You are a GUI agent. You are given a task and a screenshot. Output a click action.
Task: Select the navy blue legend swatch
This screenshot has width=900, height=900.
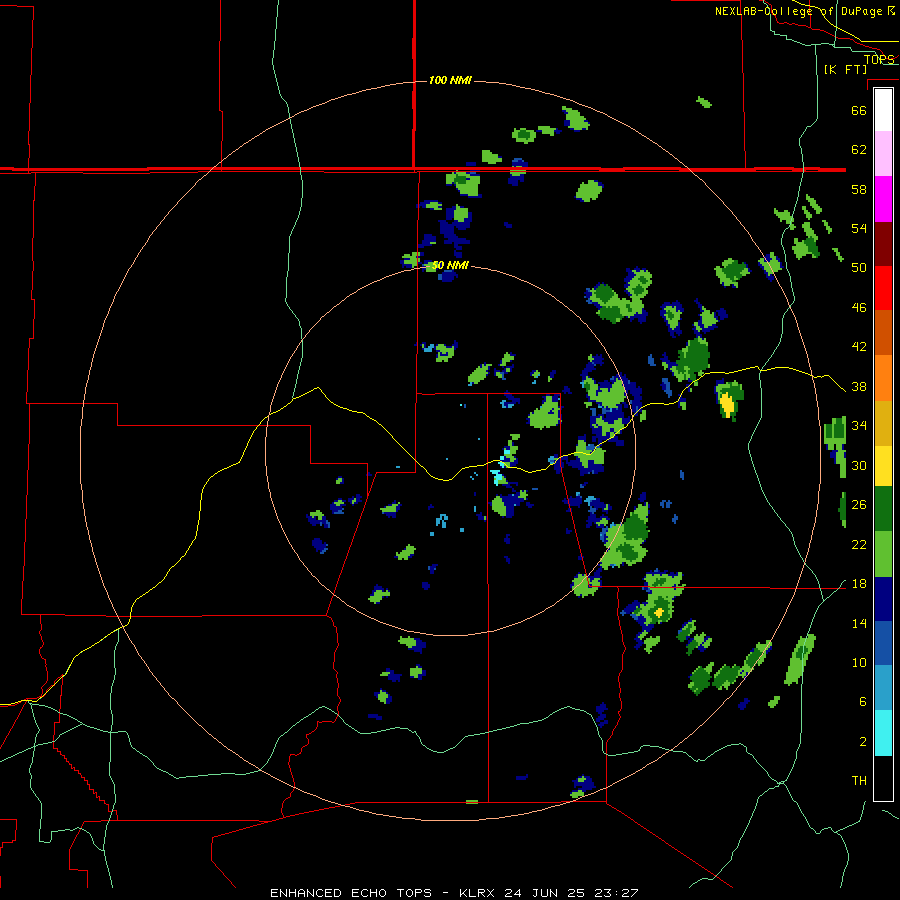point(883,599)
